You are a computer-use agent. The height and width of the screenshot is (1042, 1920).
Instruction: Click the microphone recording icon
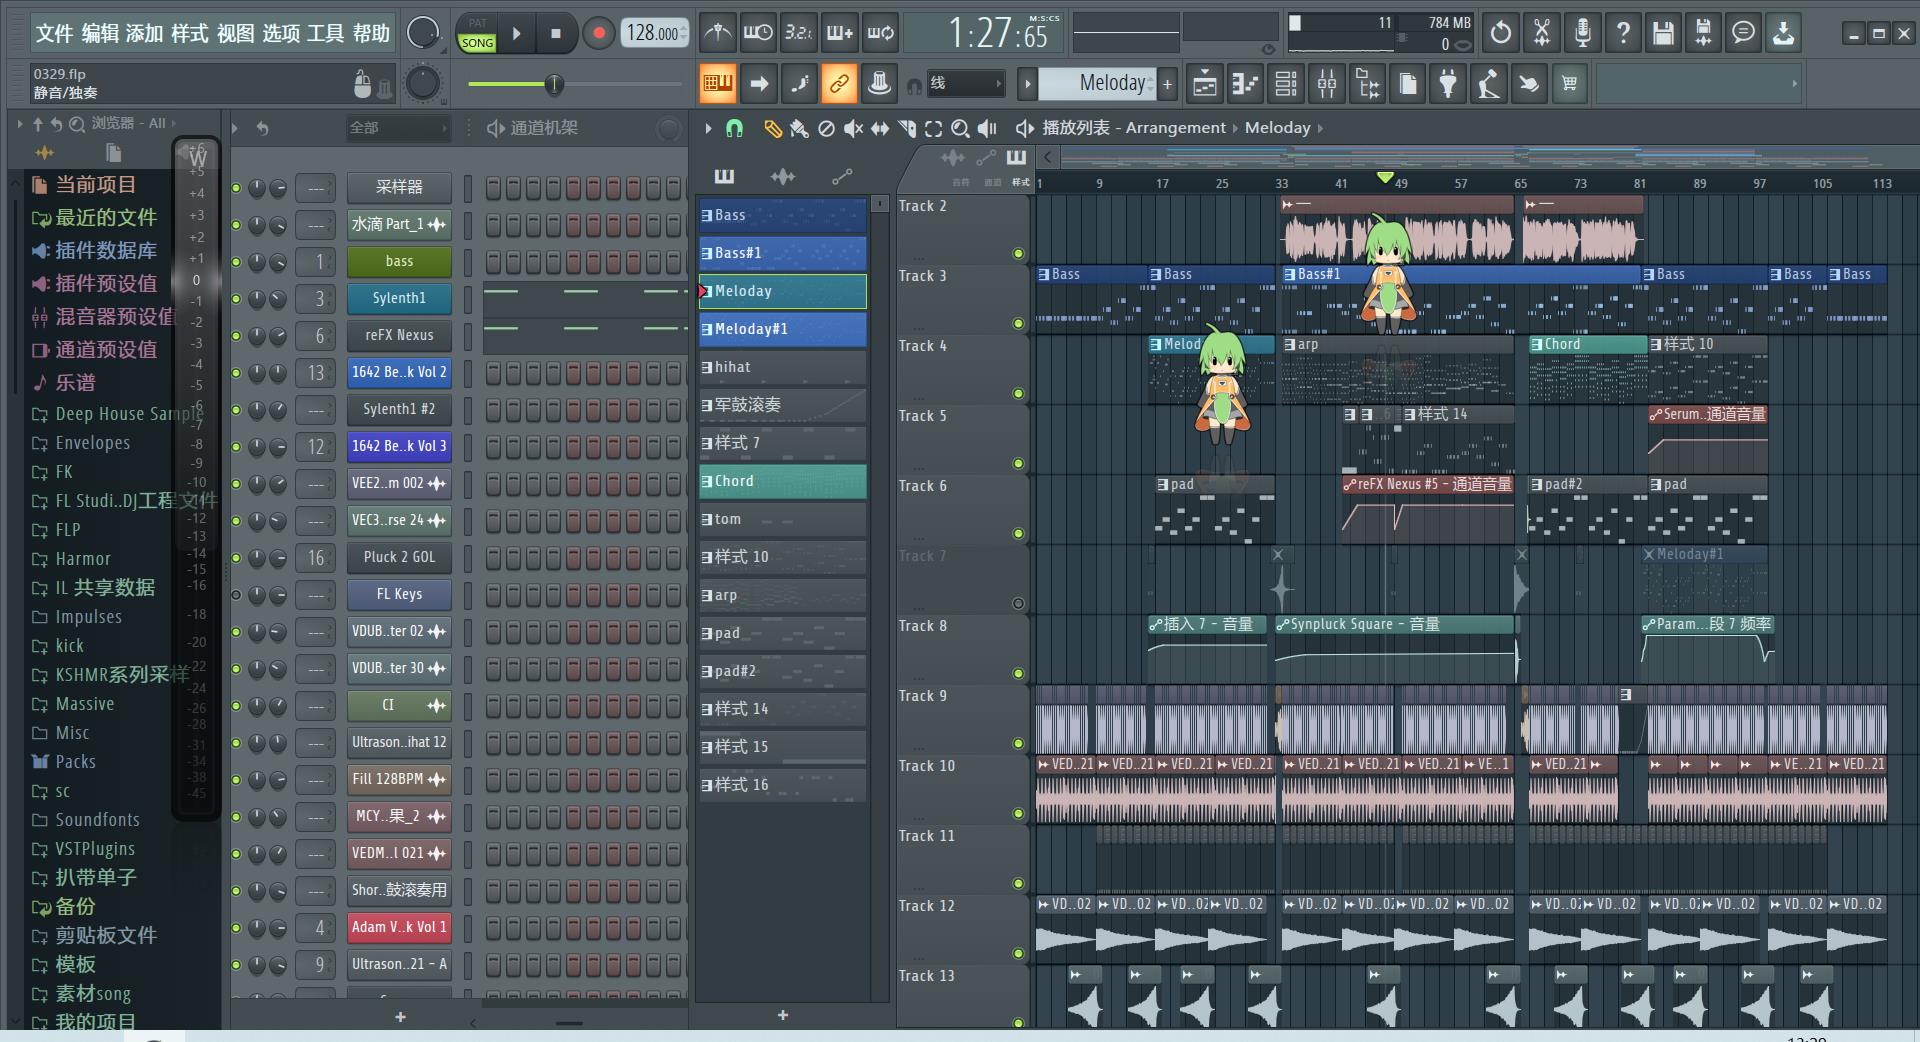click(x=1582, y=33)
